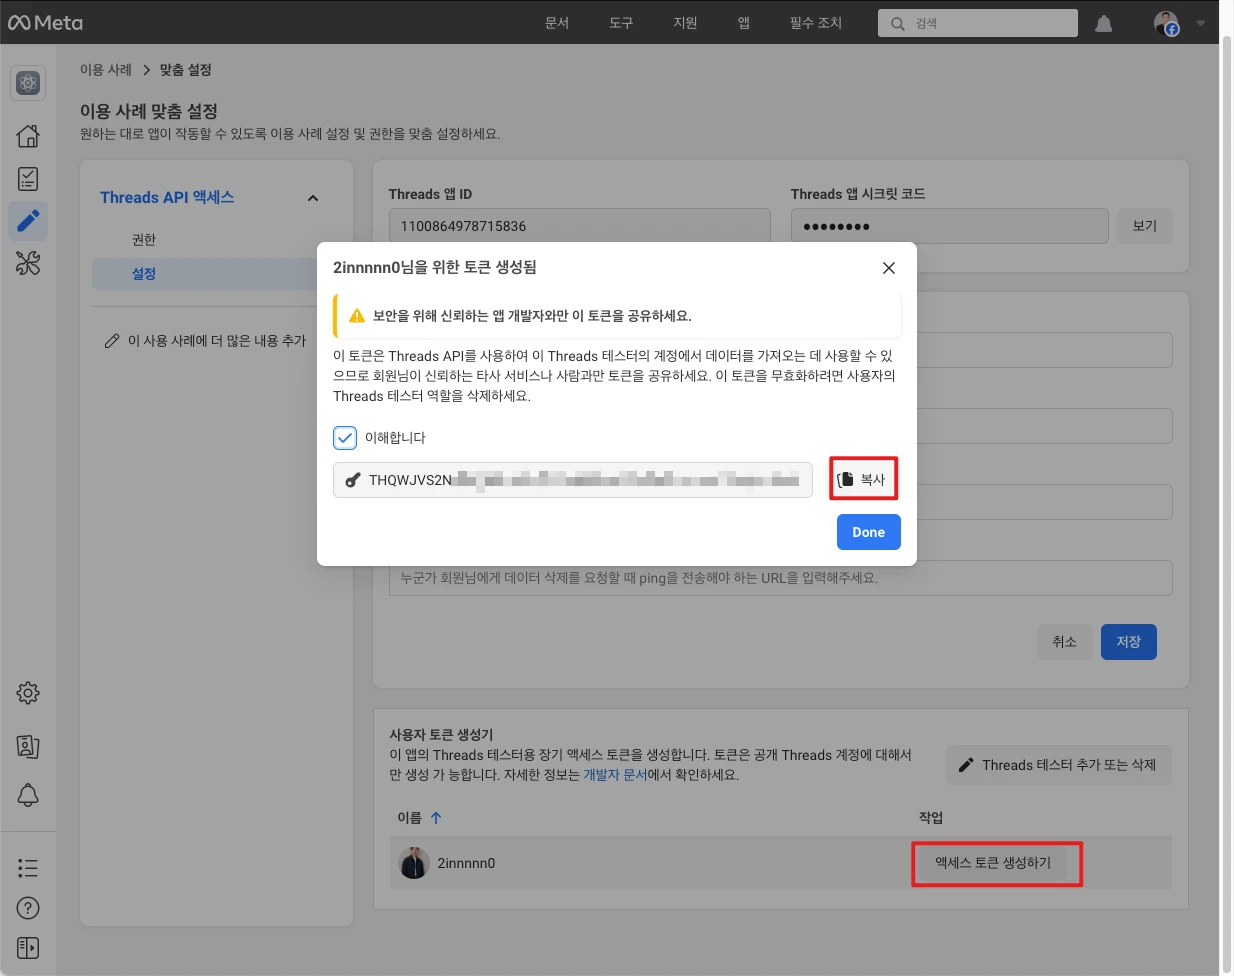Toggle the sidebar panel icon at bottom

[28, 948]
